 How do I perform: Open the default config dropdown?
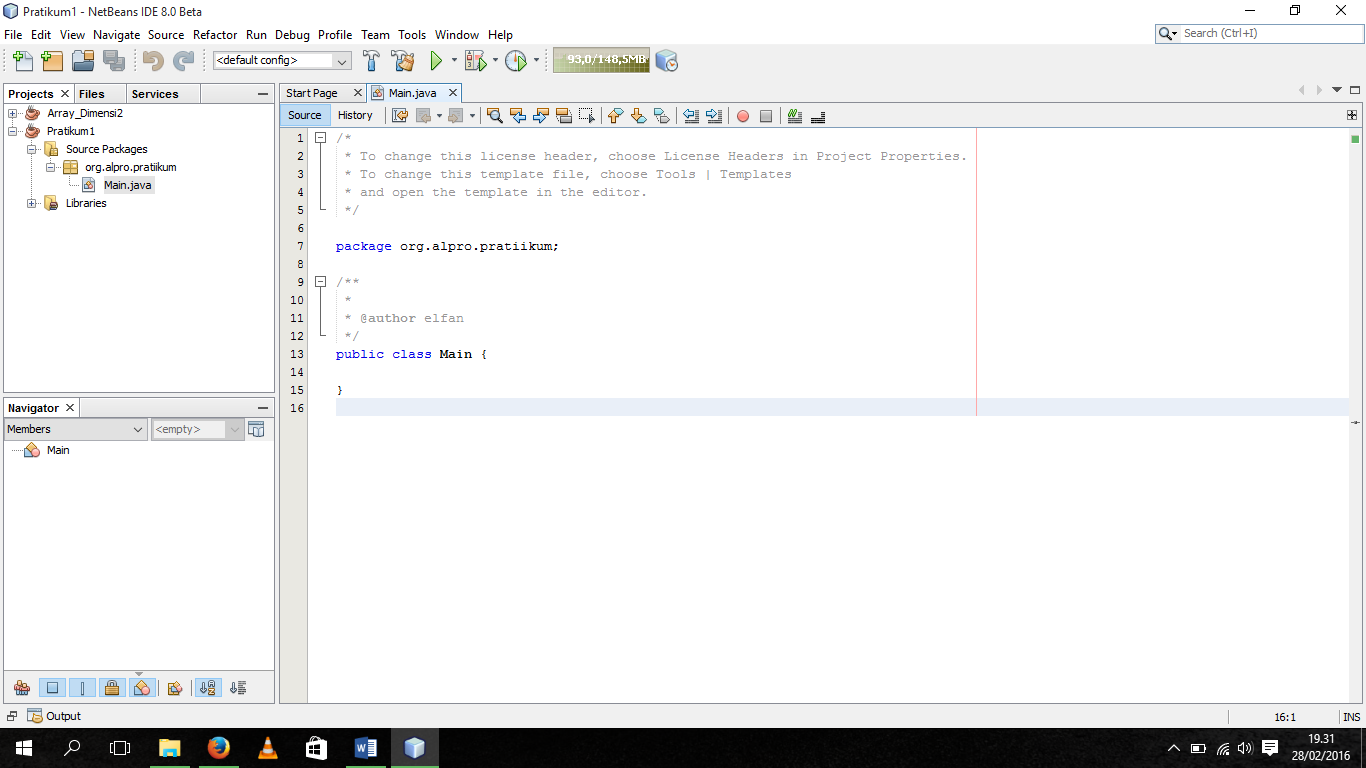(x=343, y=60)
